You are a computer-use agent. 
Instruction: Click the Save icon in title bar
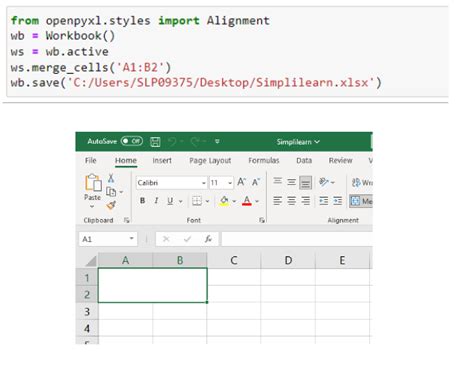coord(155,142)
